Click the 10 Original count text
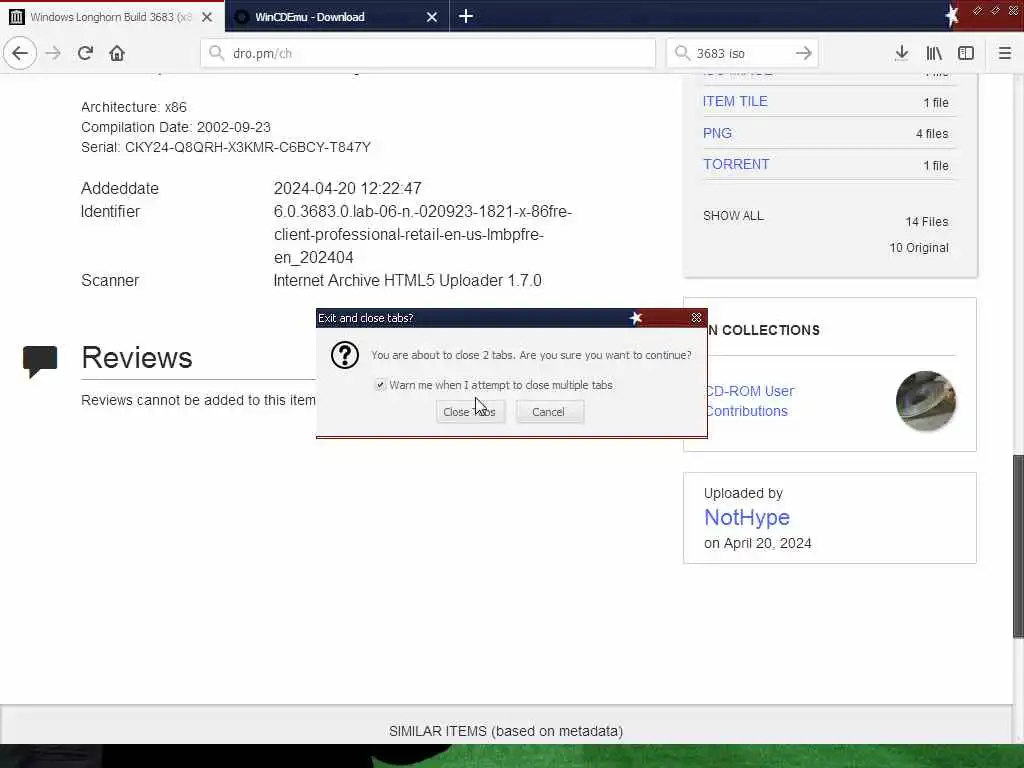This screenshot has height=768, width=1024. click(x=919, y=248)
